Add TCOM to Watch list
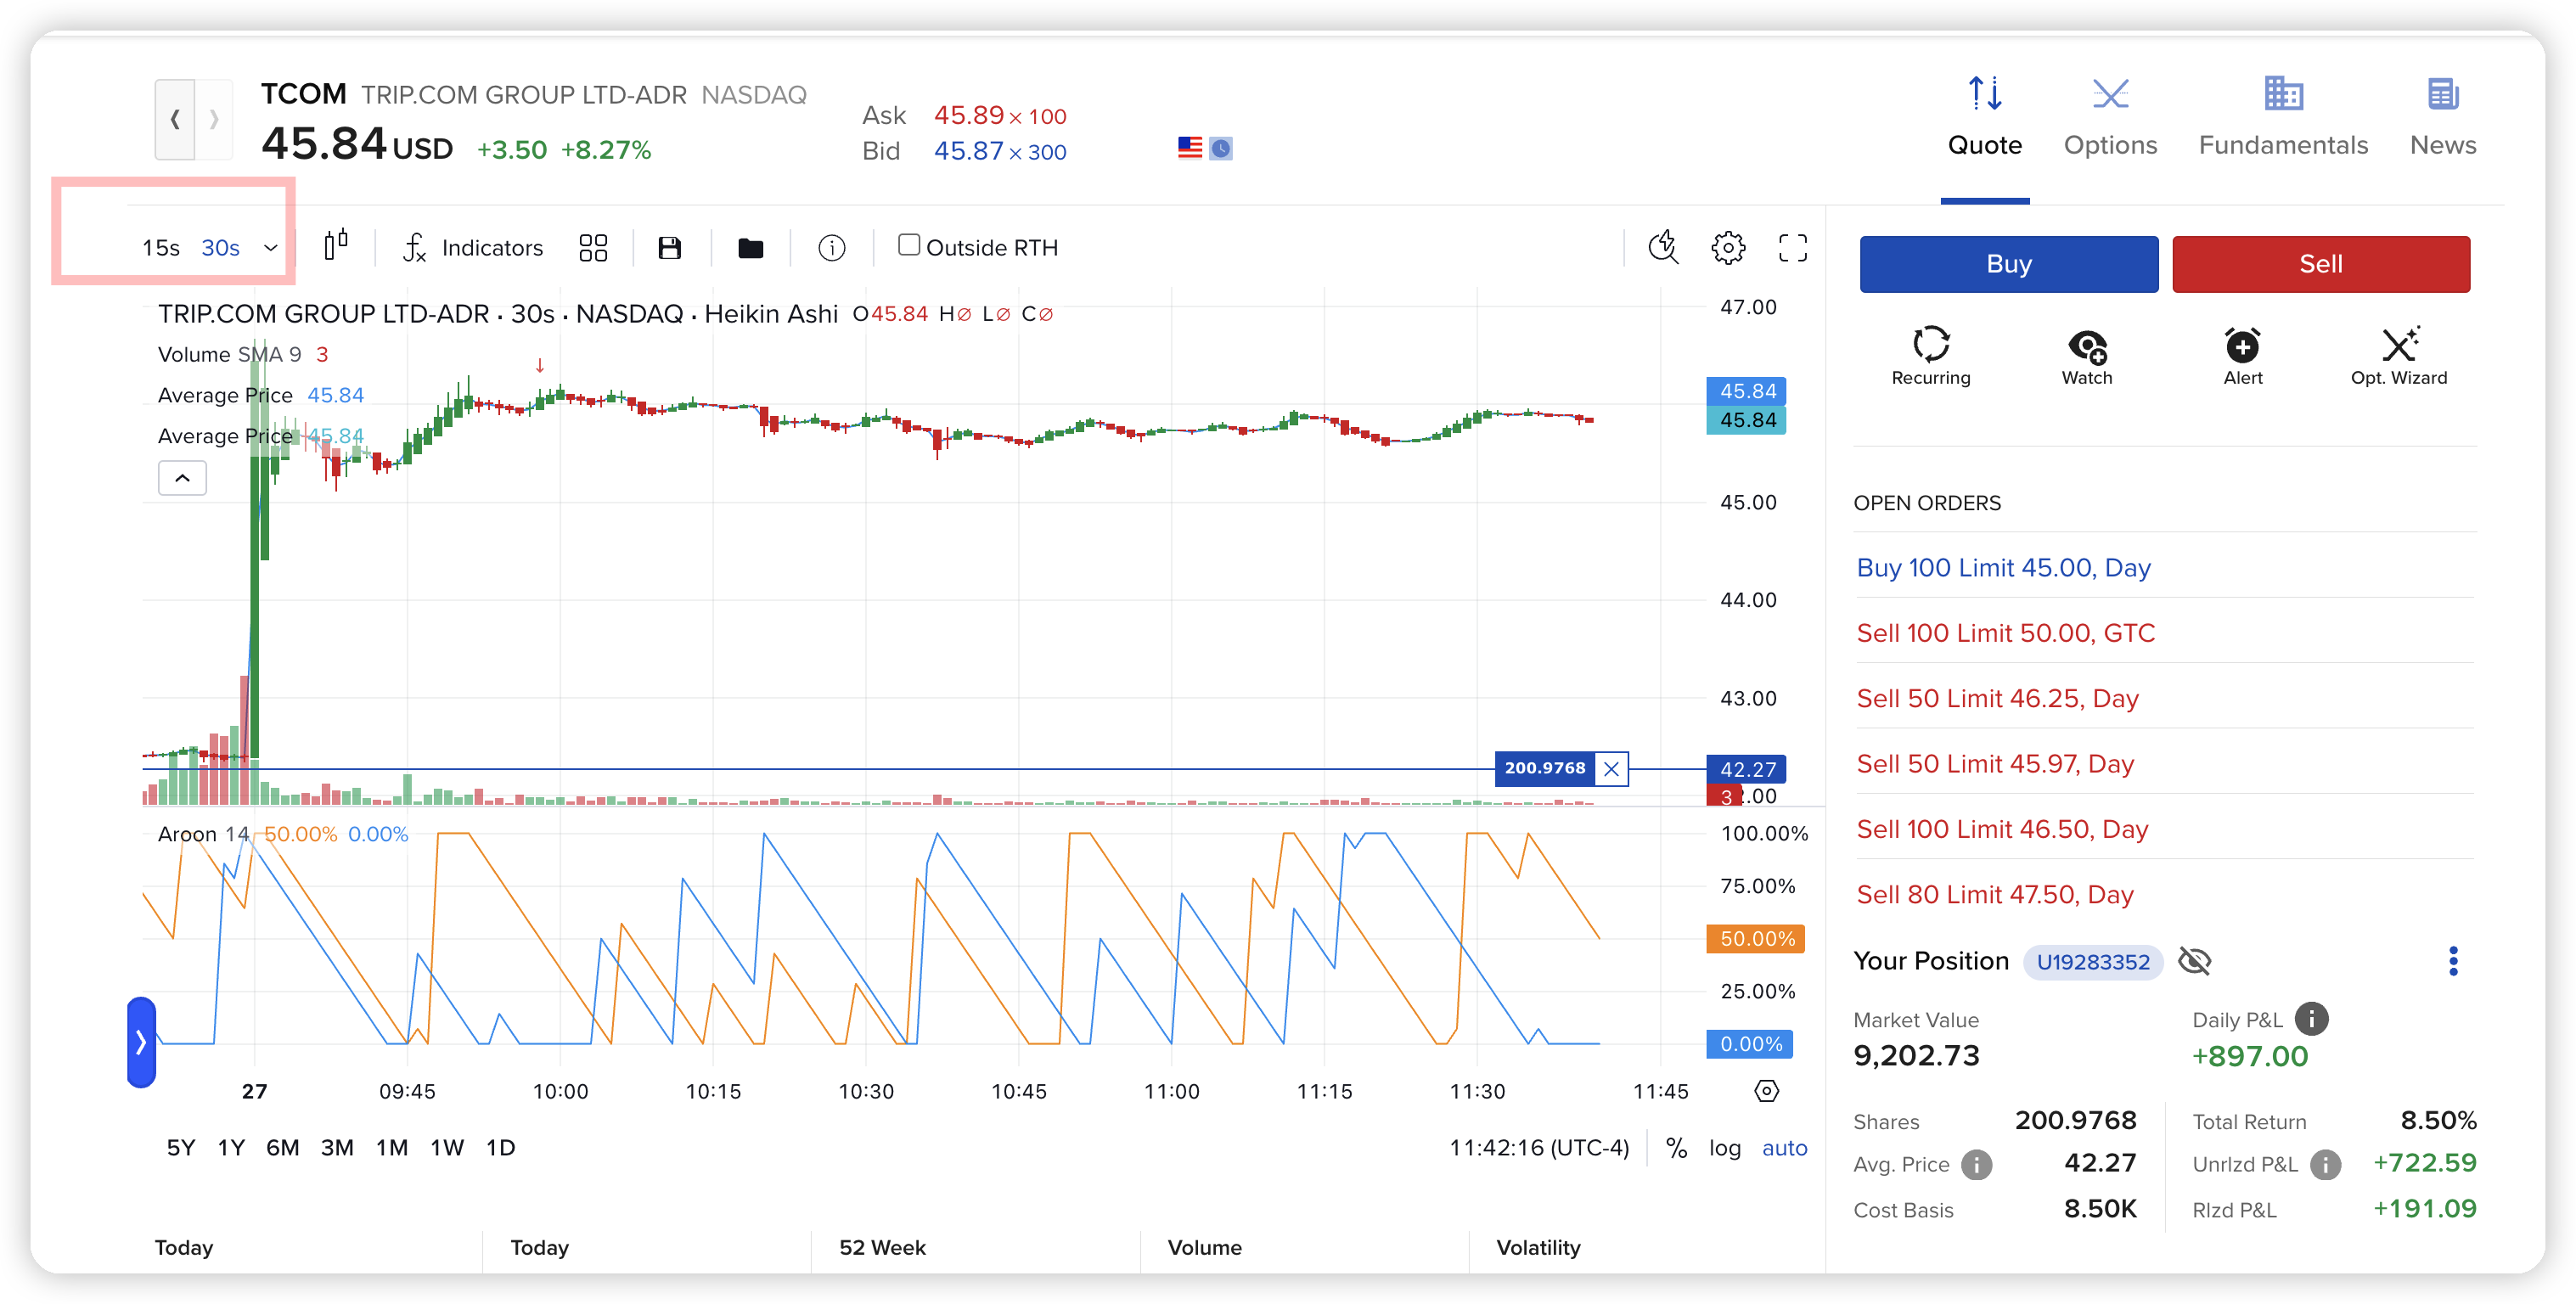 [x=2086, y=356]
